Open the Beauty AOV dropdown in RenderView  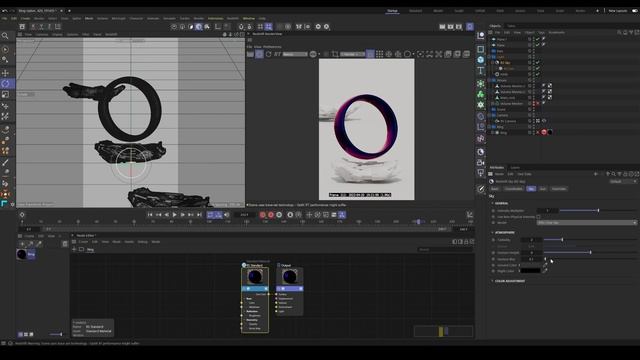[295, 54]
